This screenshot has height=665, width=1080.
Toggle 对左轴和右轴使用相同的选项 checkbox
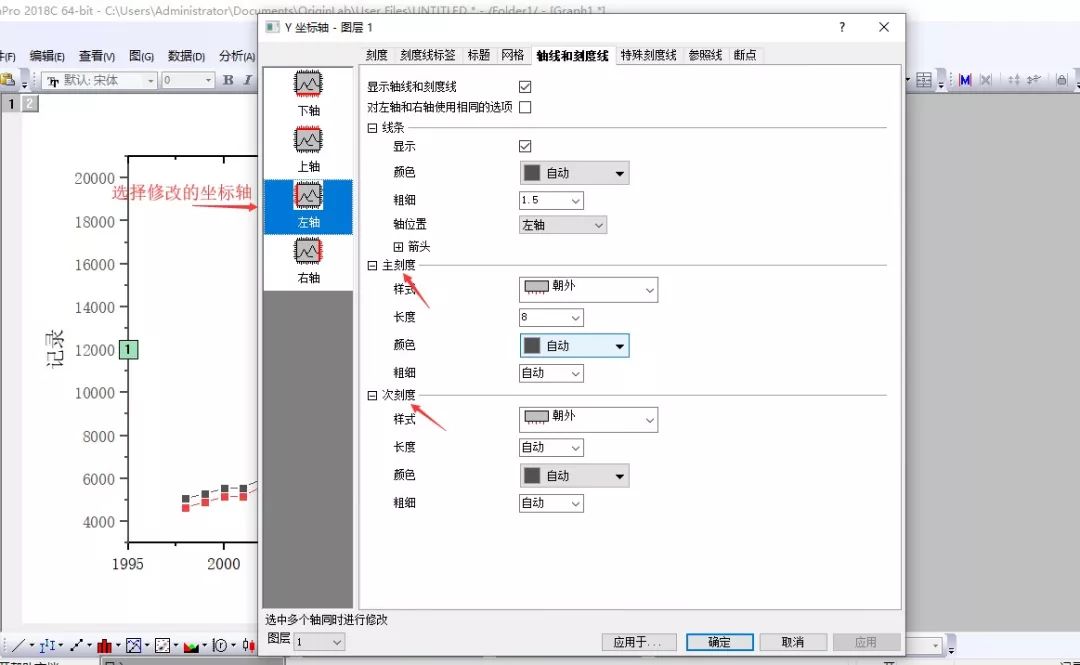(525, 107)
